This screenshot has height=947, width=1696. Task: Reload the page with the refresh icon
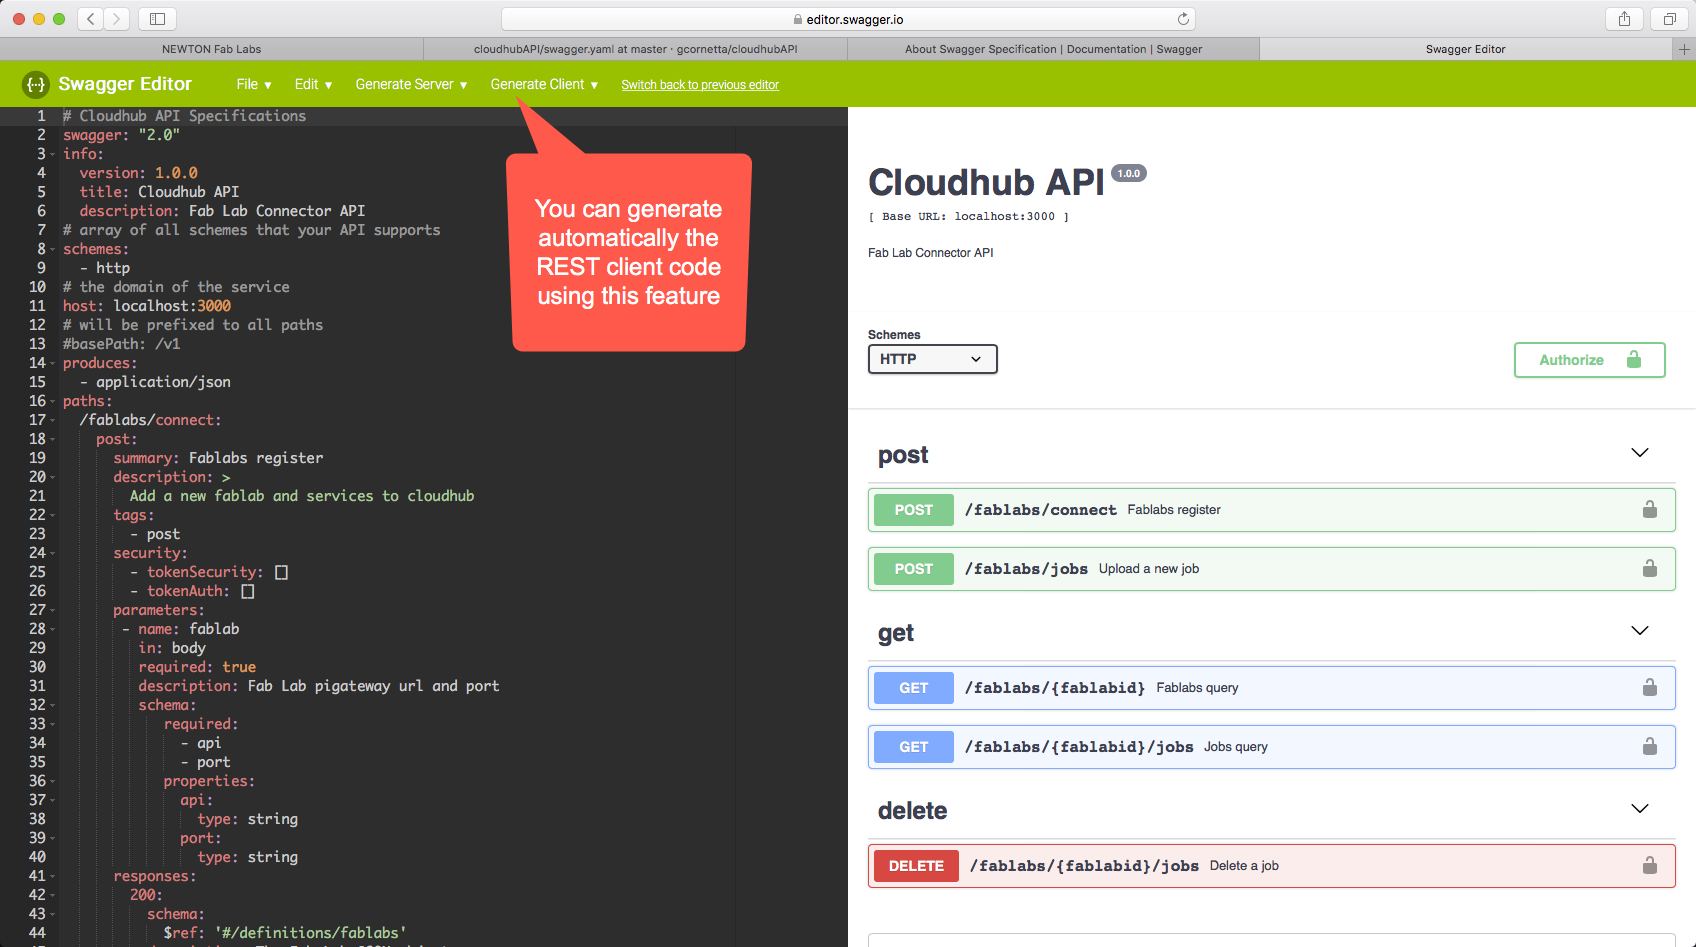click(x=1183, y=19)
